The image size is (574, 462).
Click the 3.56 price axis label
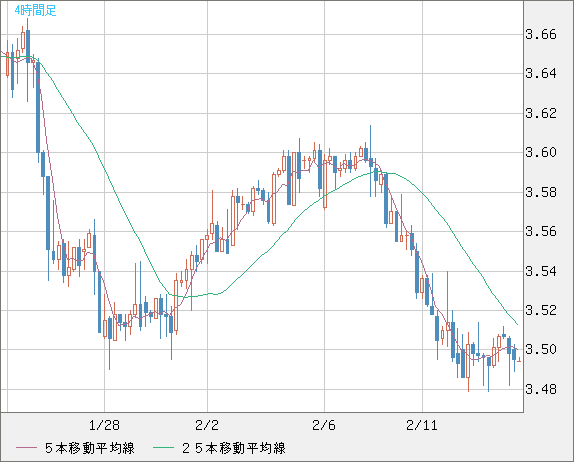(541, 231)
